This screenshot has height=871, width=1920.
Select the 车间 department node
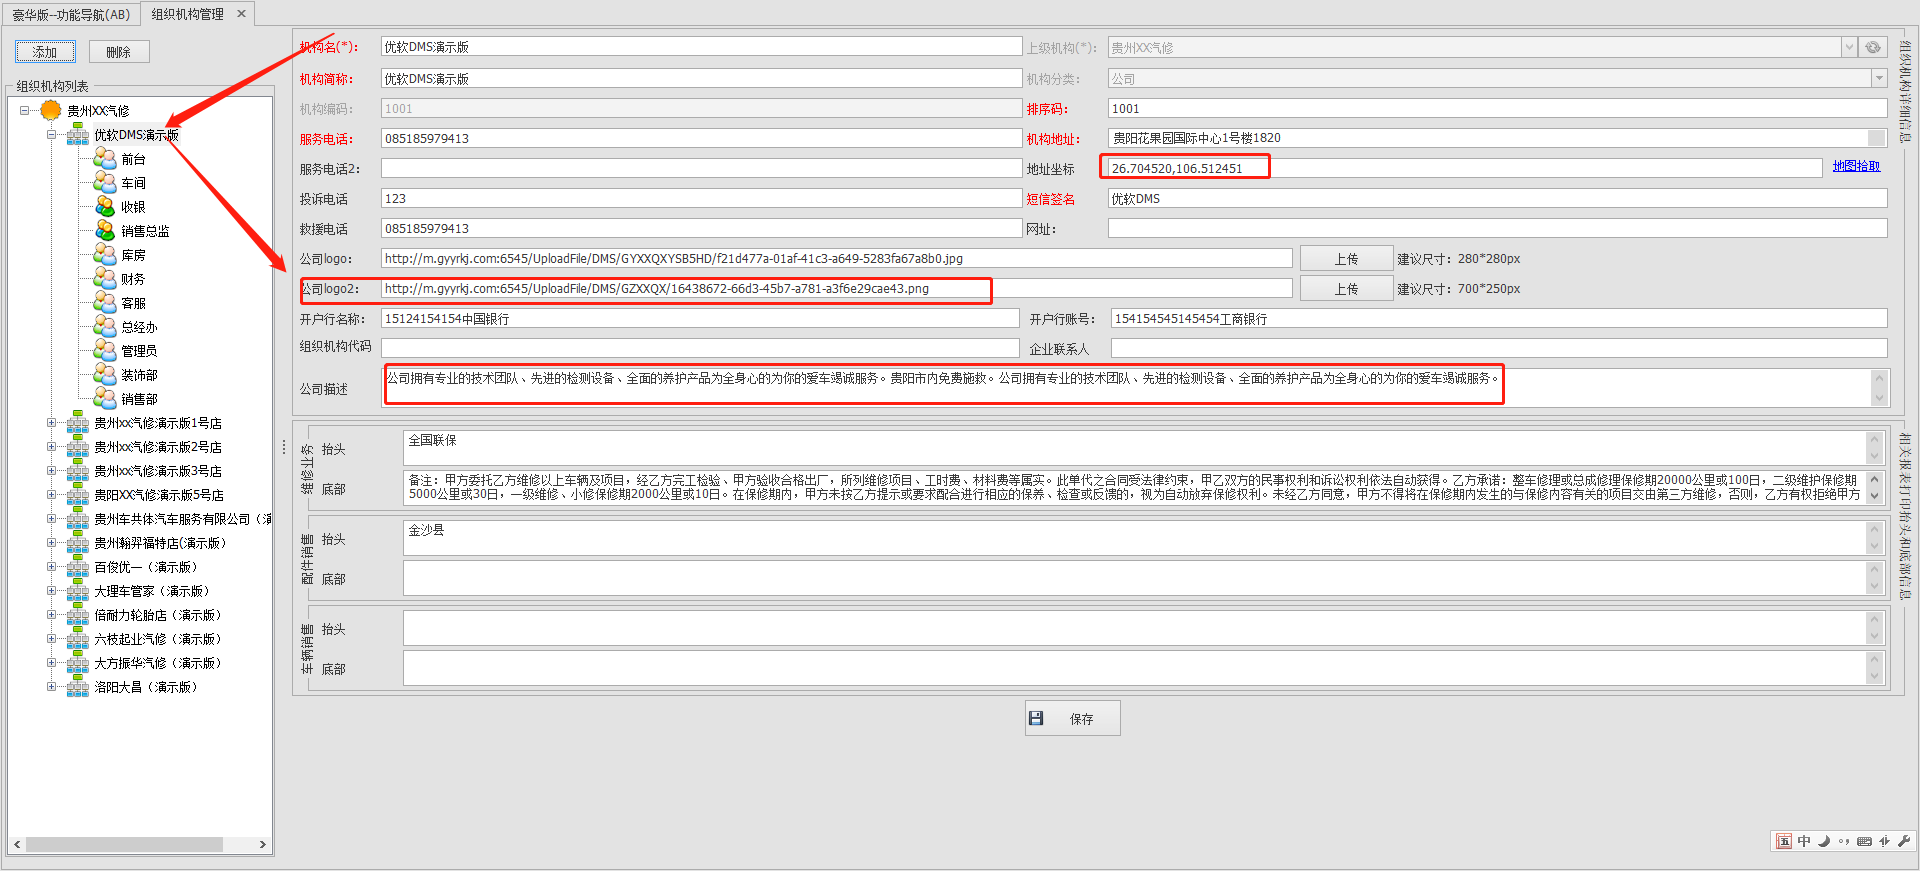pos(133,183)
